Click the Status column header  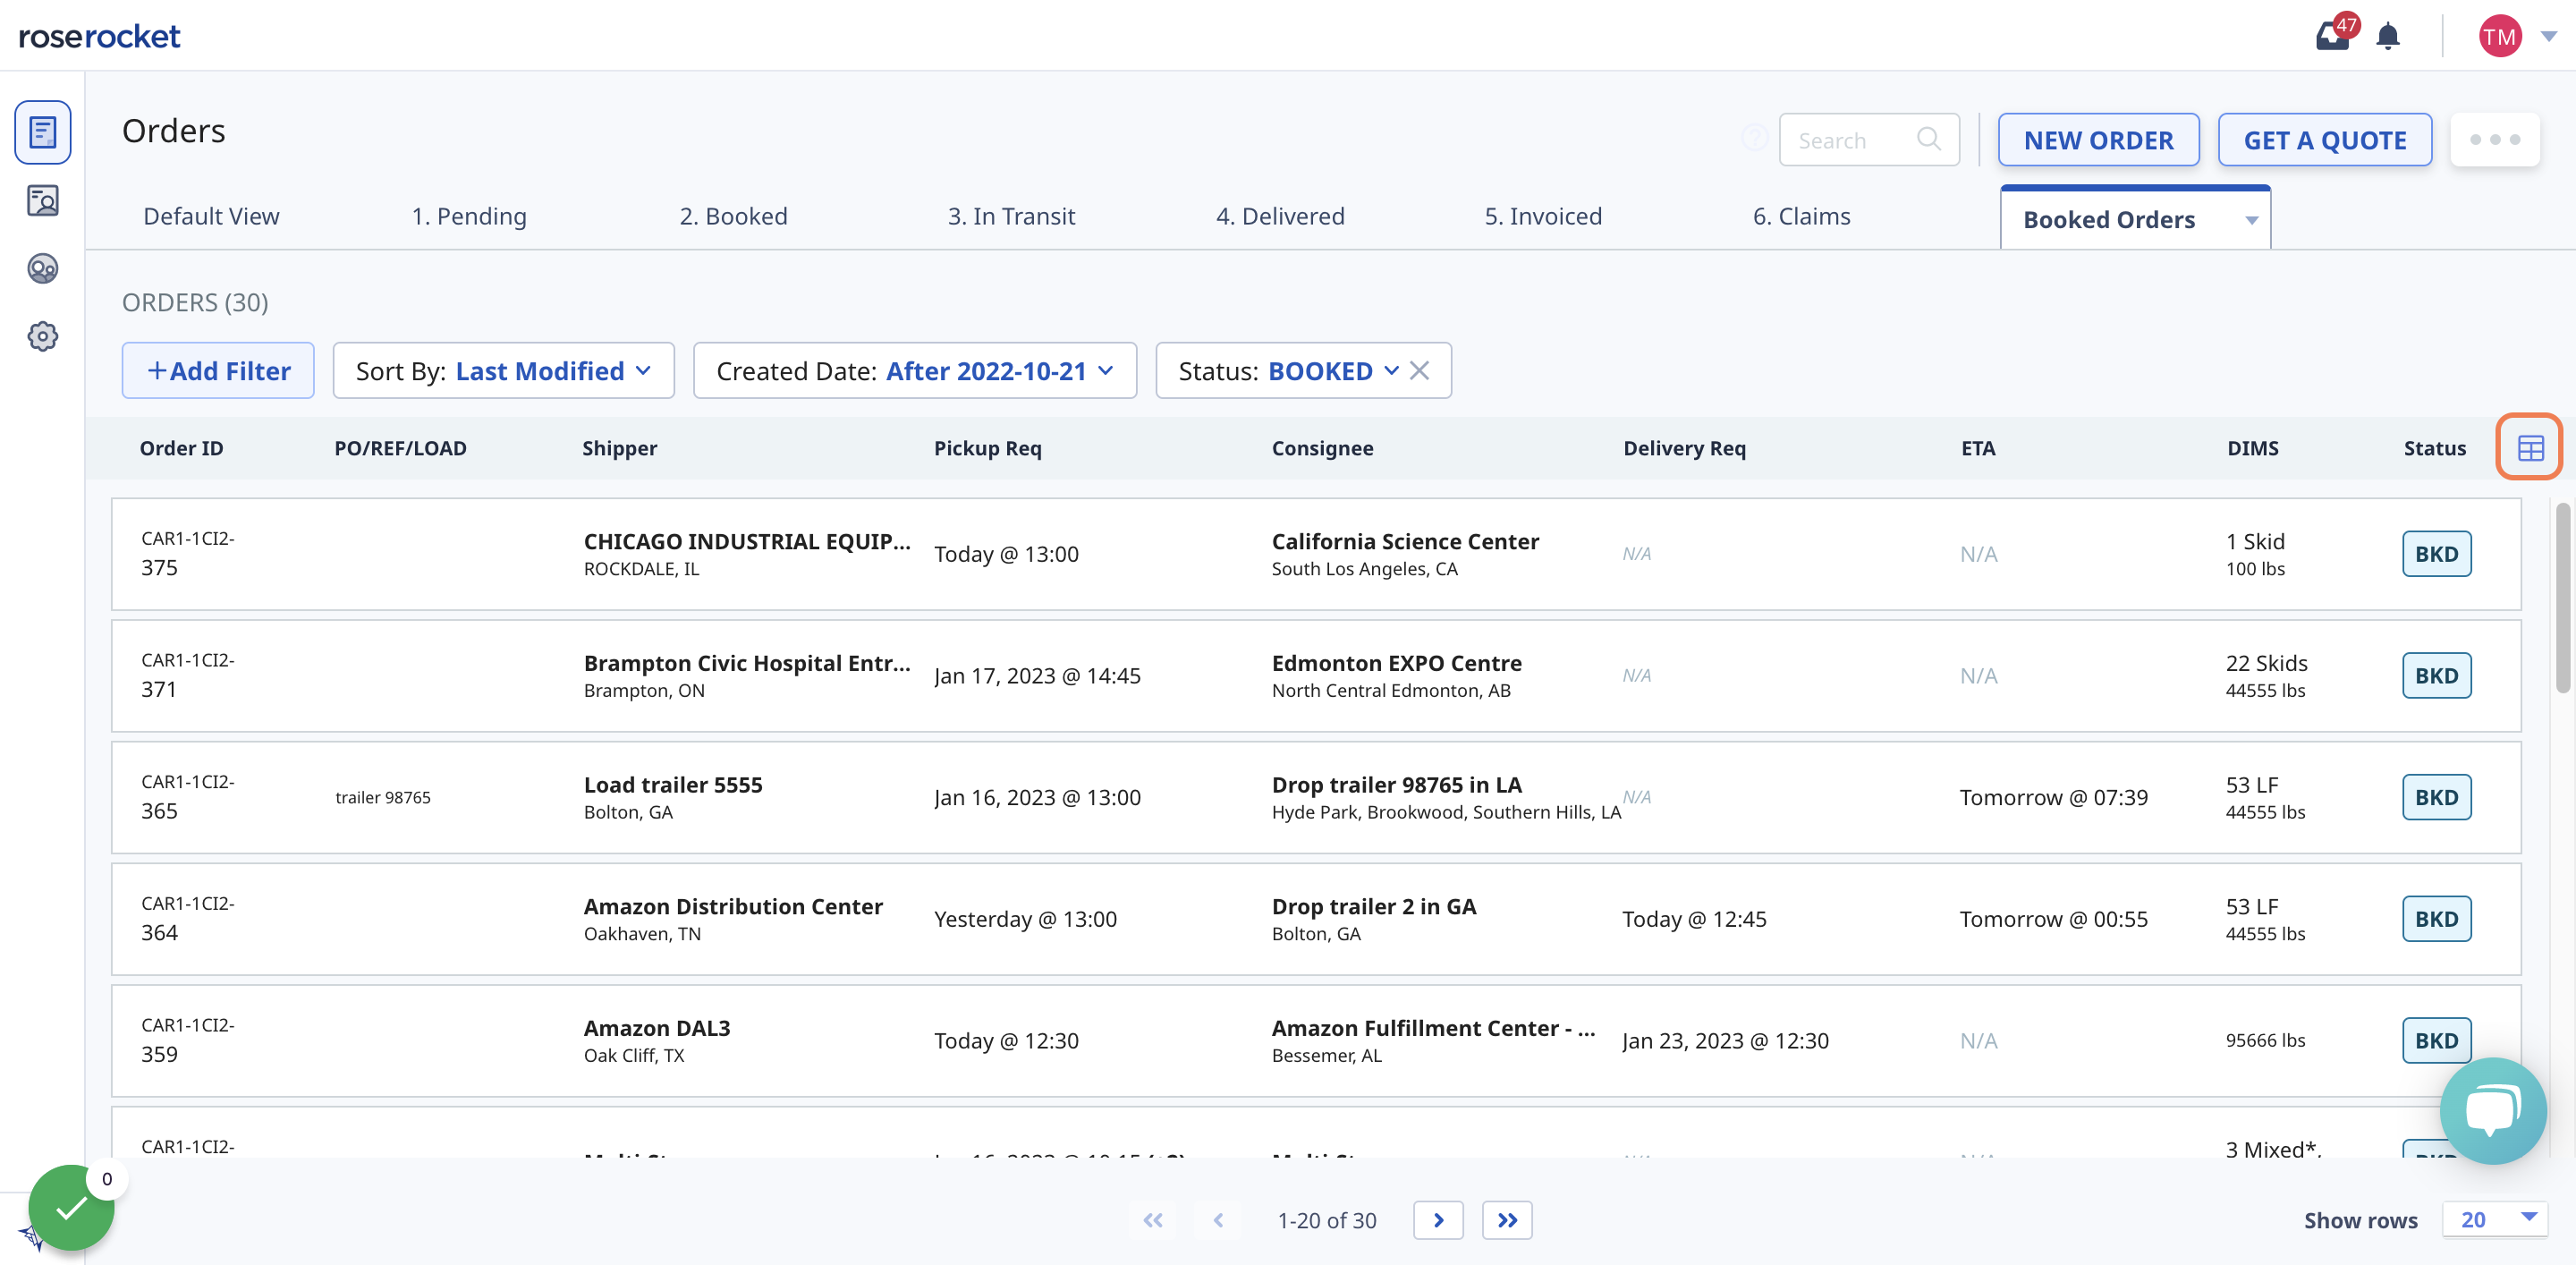click(x=2434, y=448)
